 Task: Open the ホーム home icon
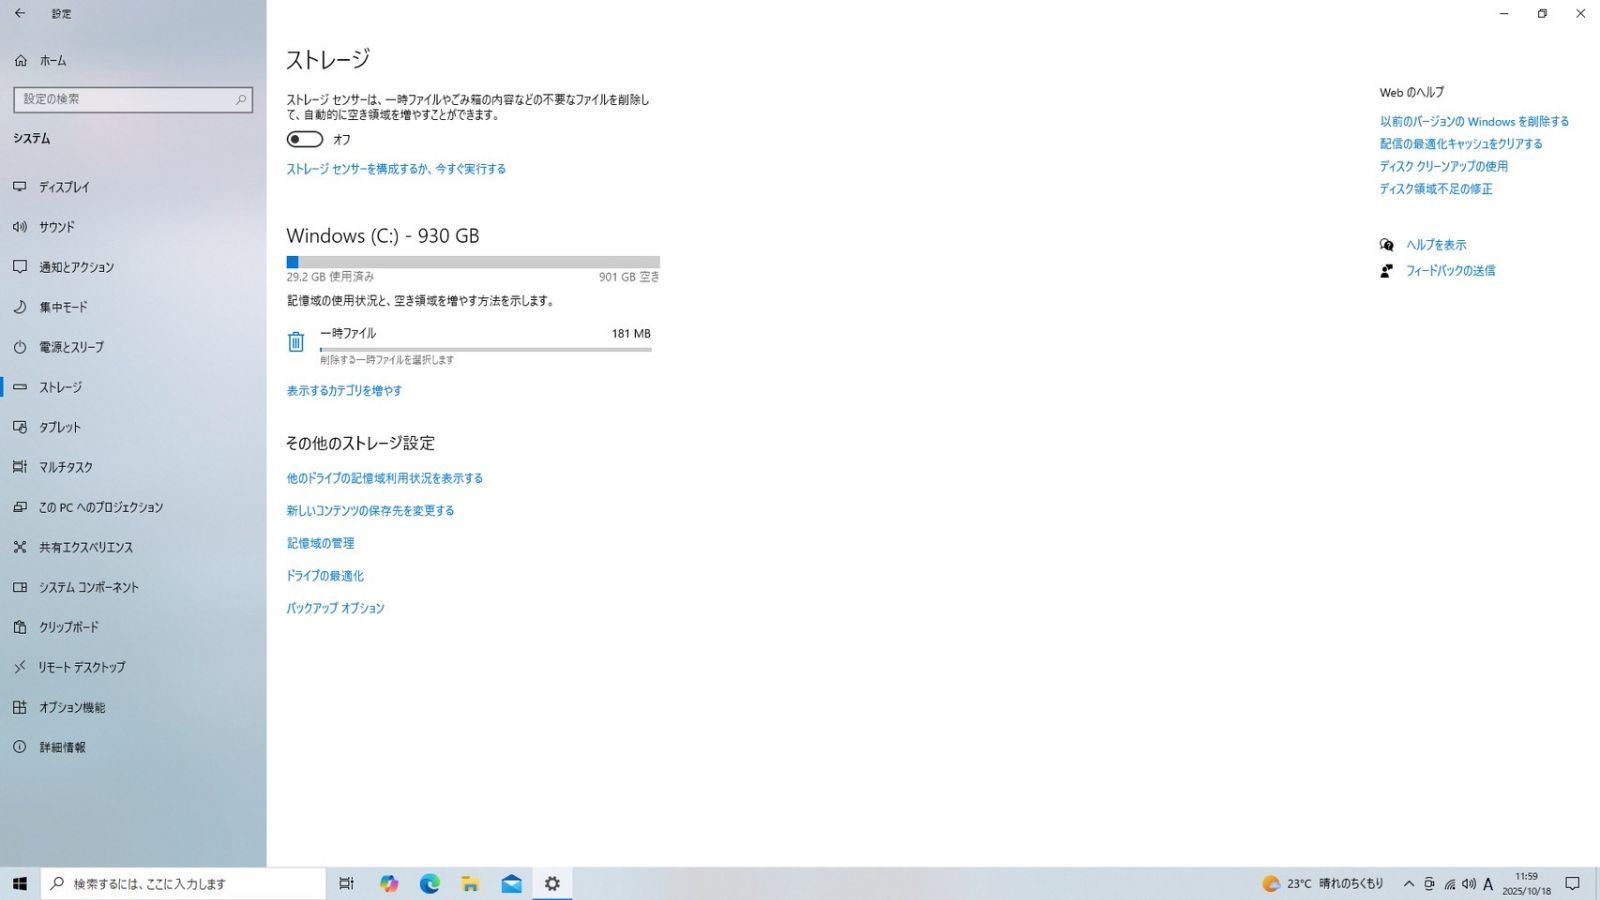pos(20,61)
